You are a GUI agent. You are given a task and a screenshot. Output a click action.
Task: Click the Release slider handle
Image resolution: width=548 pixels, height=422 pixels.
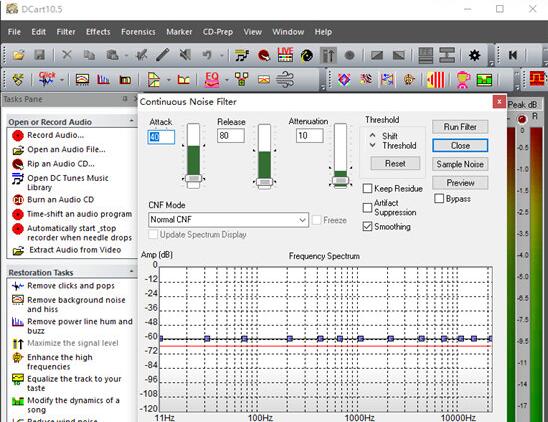pos(265,182)
